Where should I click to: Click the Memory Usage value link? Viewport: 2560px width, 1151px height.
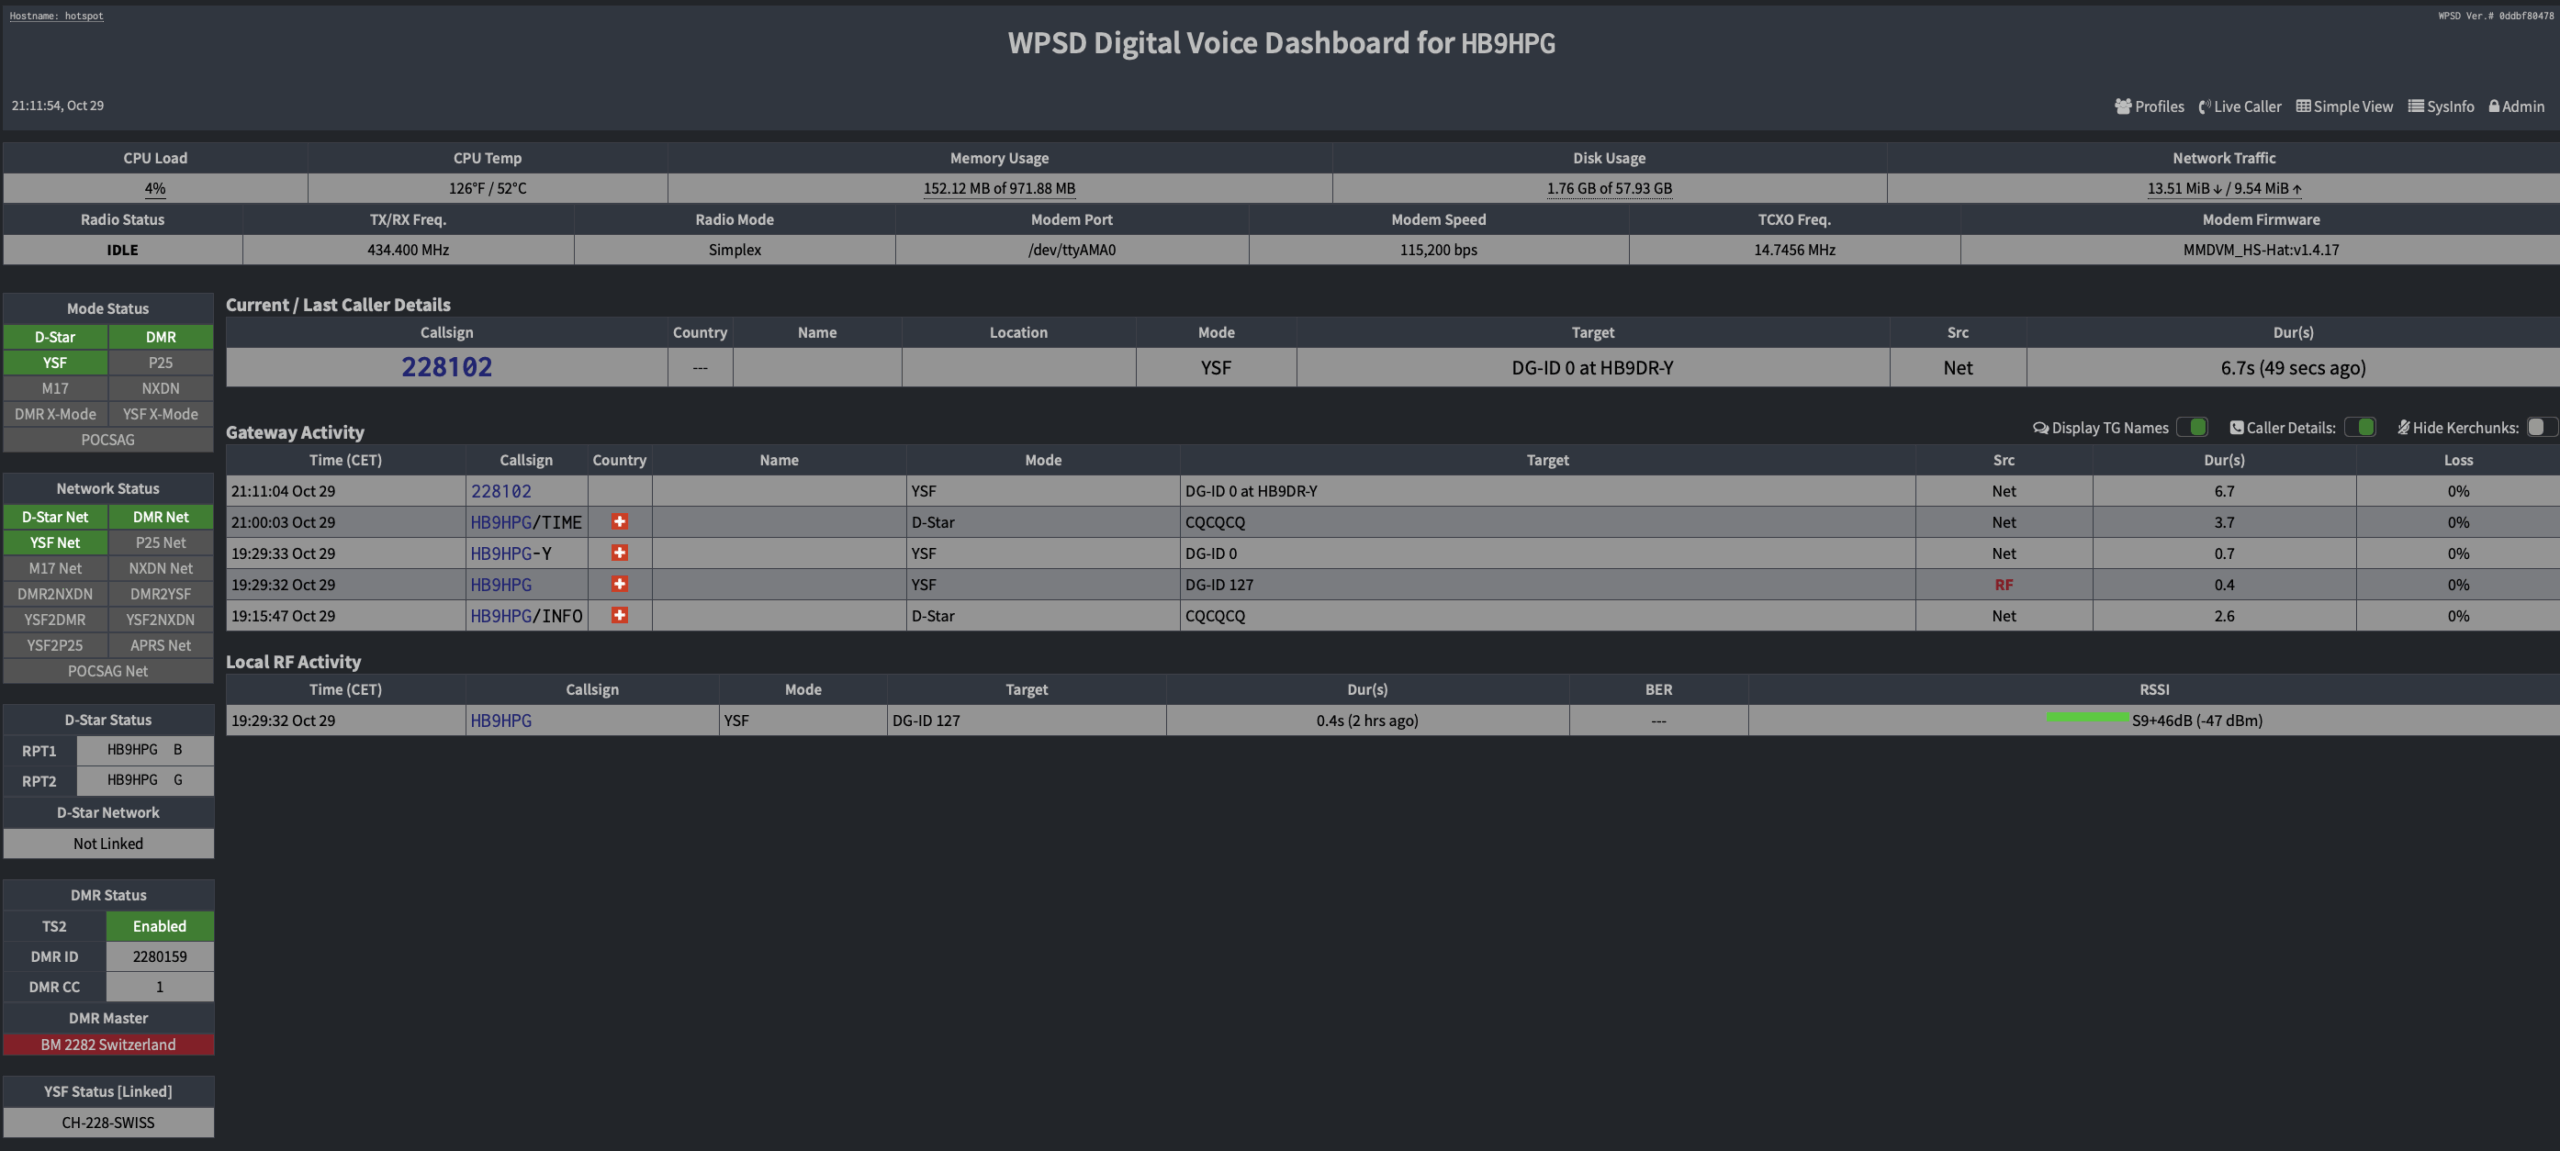[999, 188]
